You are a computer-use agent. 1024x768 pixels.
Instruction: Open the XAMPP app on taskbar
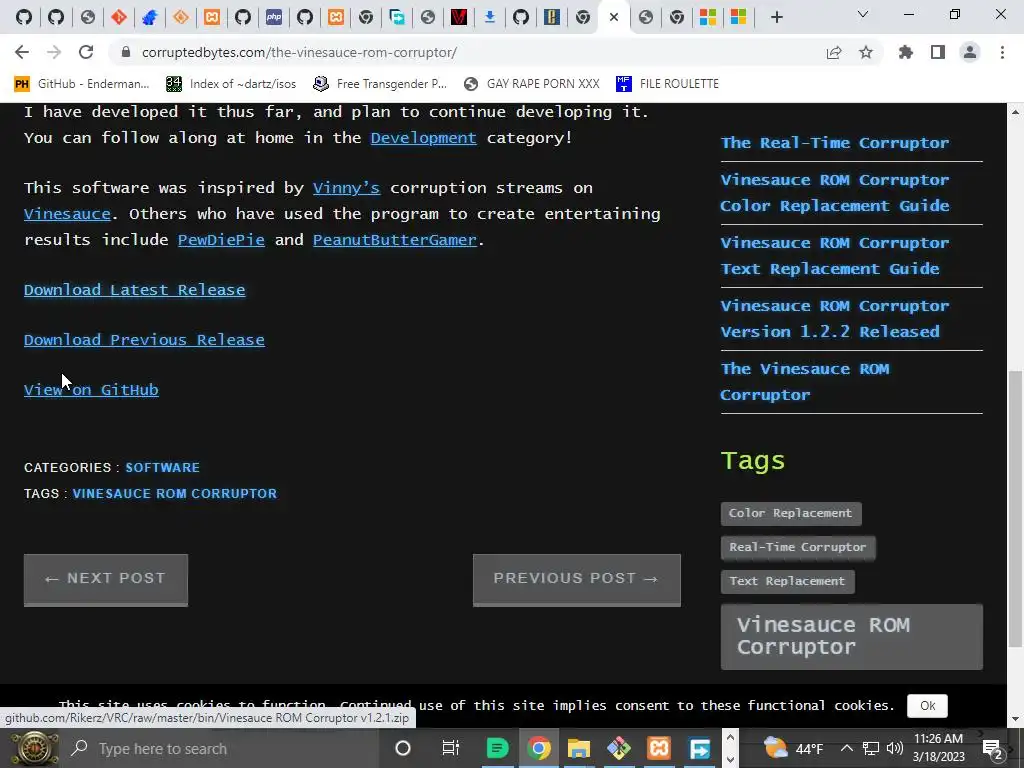pos(658,748)
